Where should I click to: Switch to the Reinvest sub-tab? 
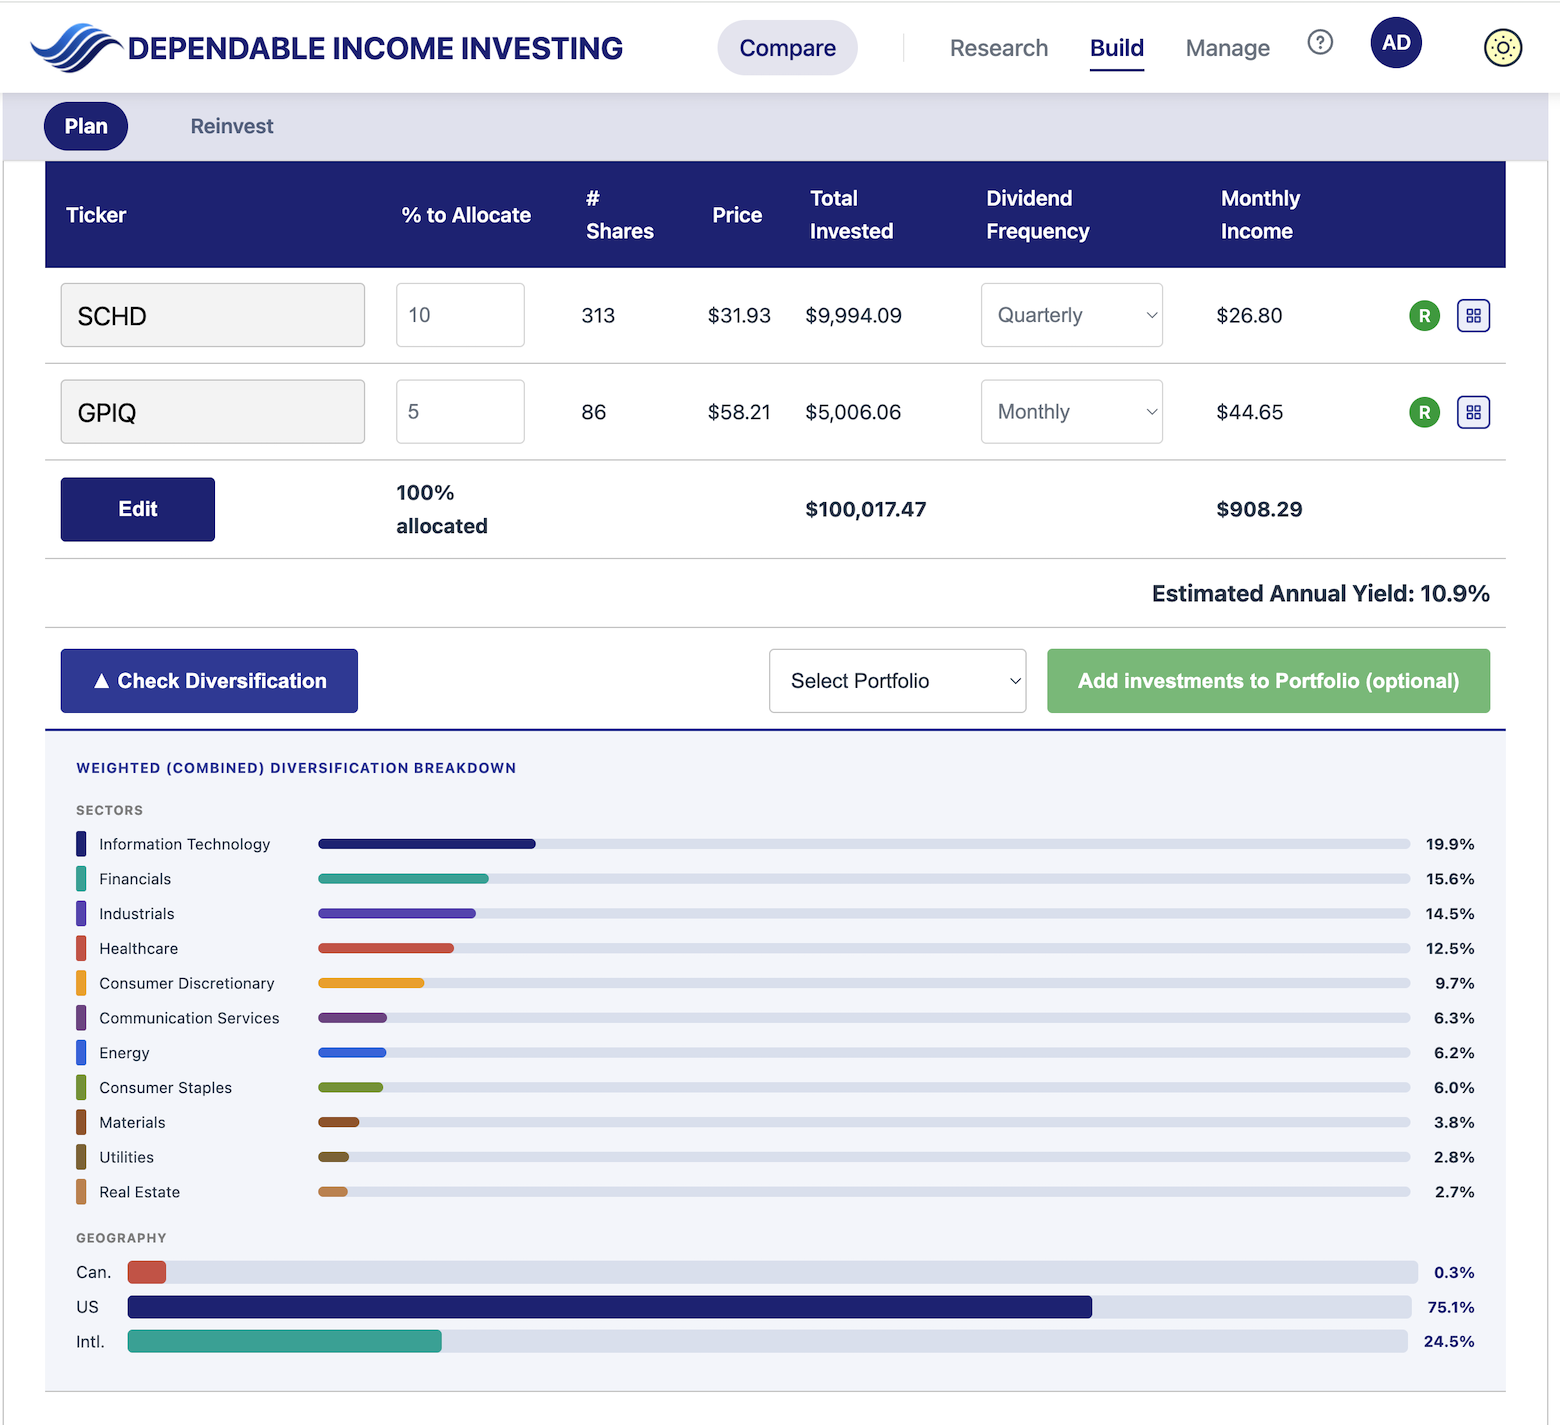(232, 126)
